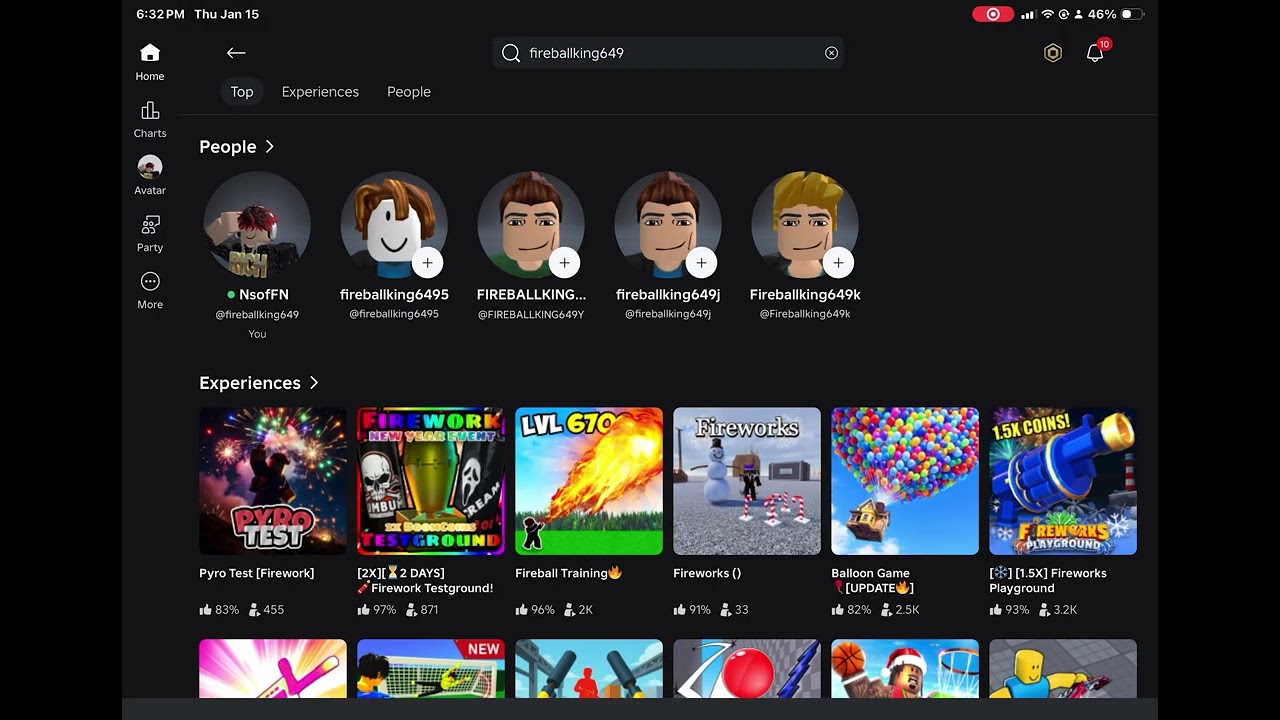Open the Fireworks Playground thumbnail
The image size is (1280, 720).
click(1063, 481)
